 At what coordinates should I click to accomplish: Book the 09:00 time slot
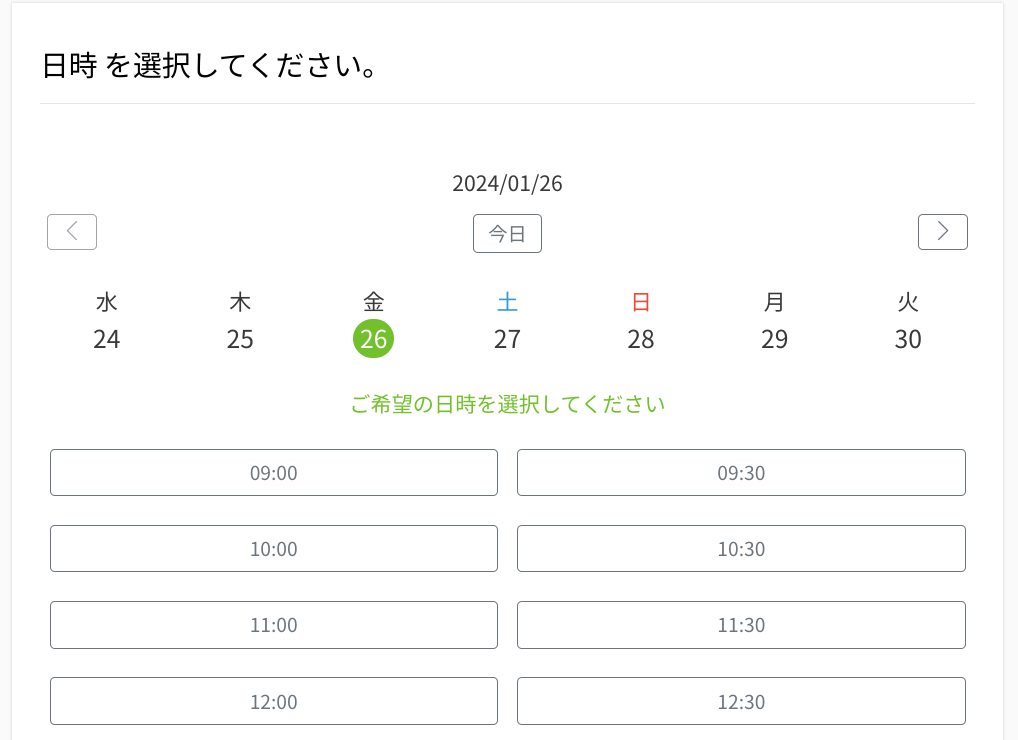point(273,472)
